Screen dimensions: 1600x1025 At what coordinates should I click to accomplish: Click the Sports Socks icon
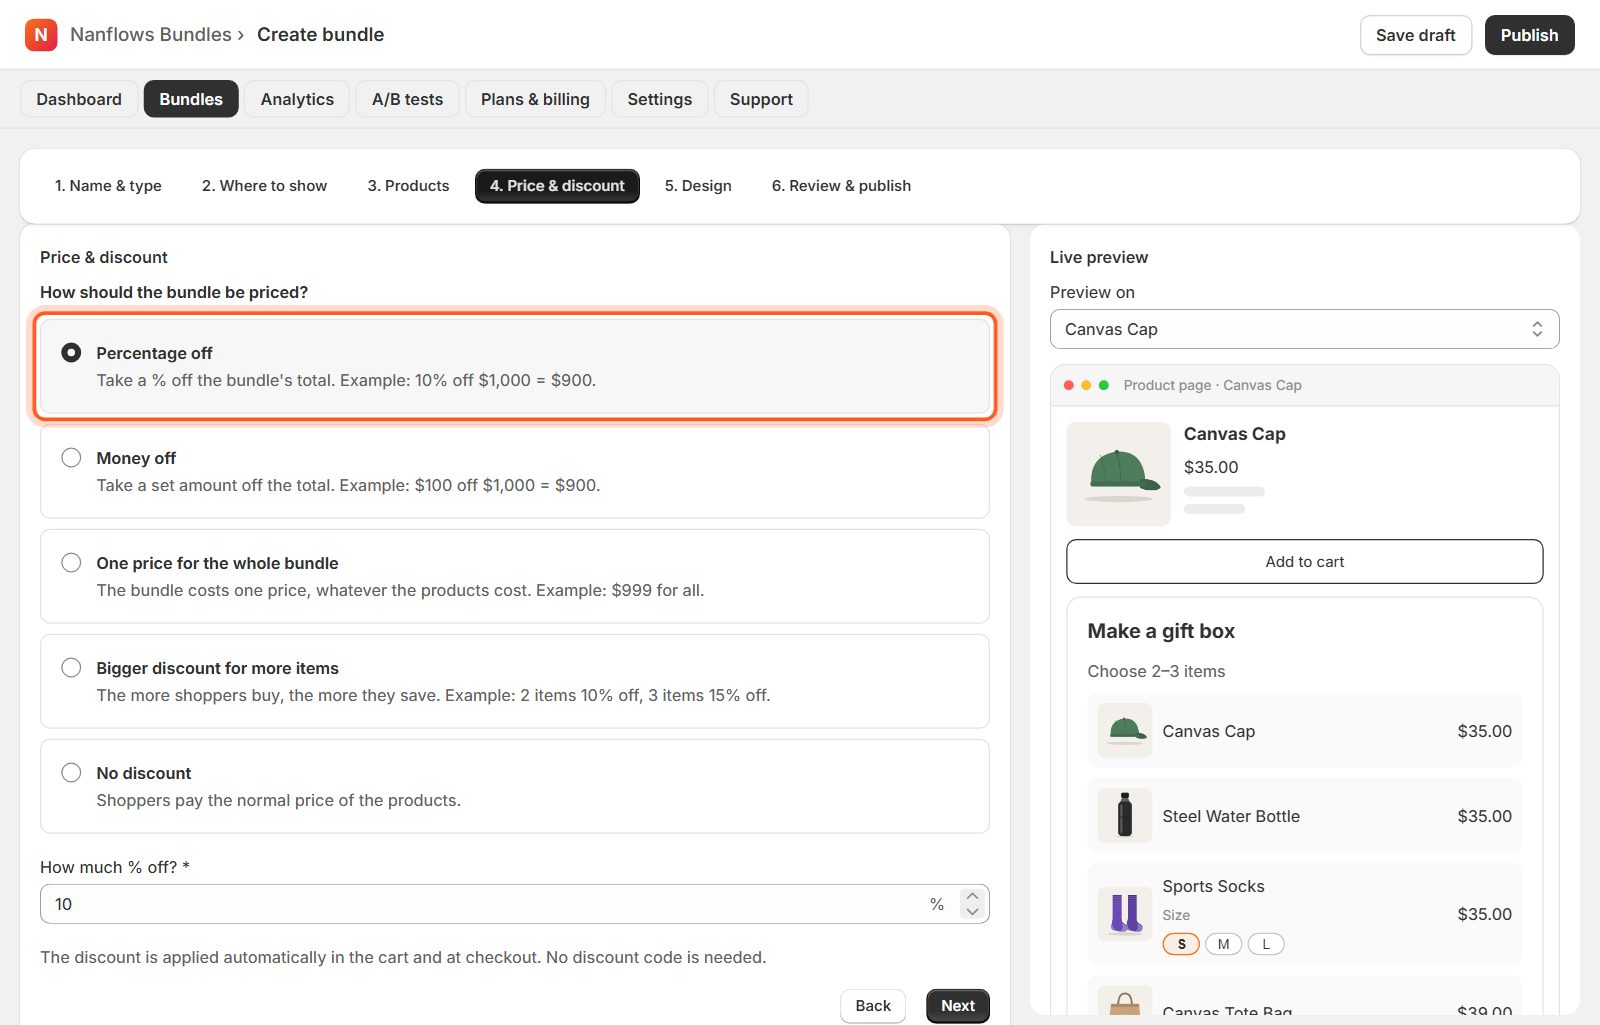click(1125, 914)
